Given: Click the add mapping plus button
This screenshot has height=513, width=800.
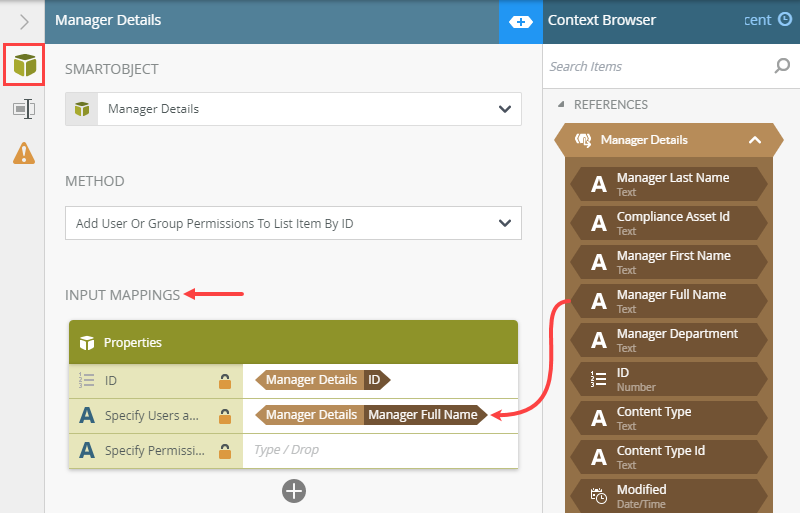Looking at the screenshot, I should 293,490.
